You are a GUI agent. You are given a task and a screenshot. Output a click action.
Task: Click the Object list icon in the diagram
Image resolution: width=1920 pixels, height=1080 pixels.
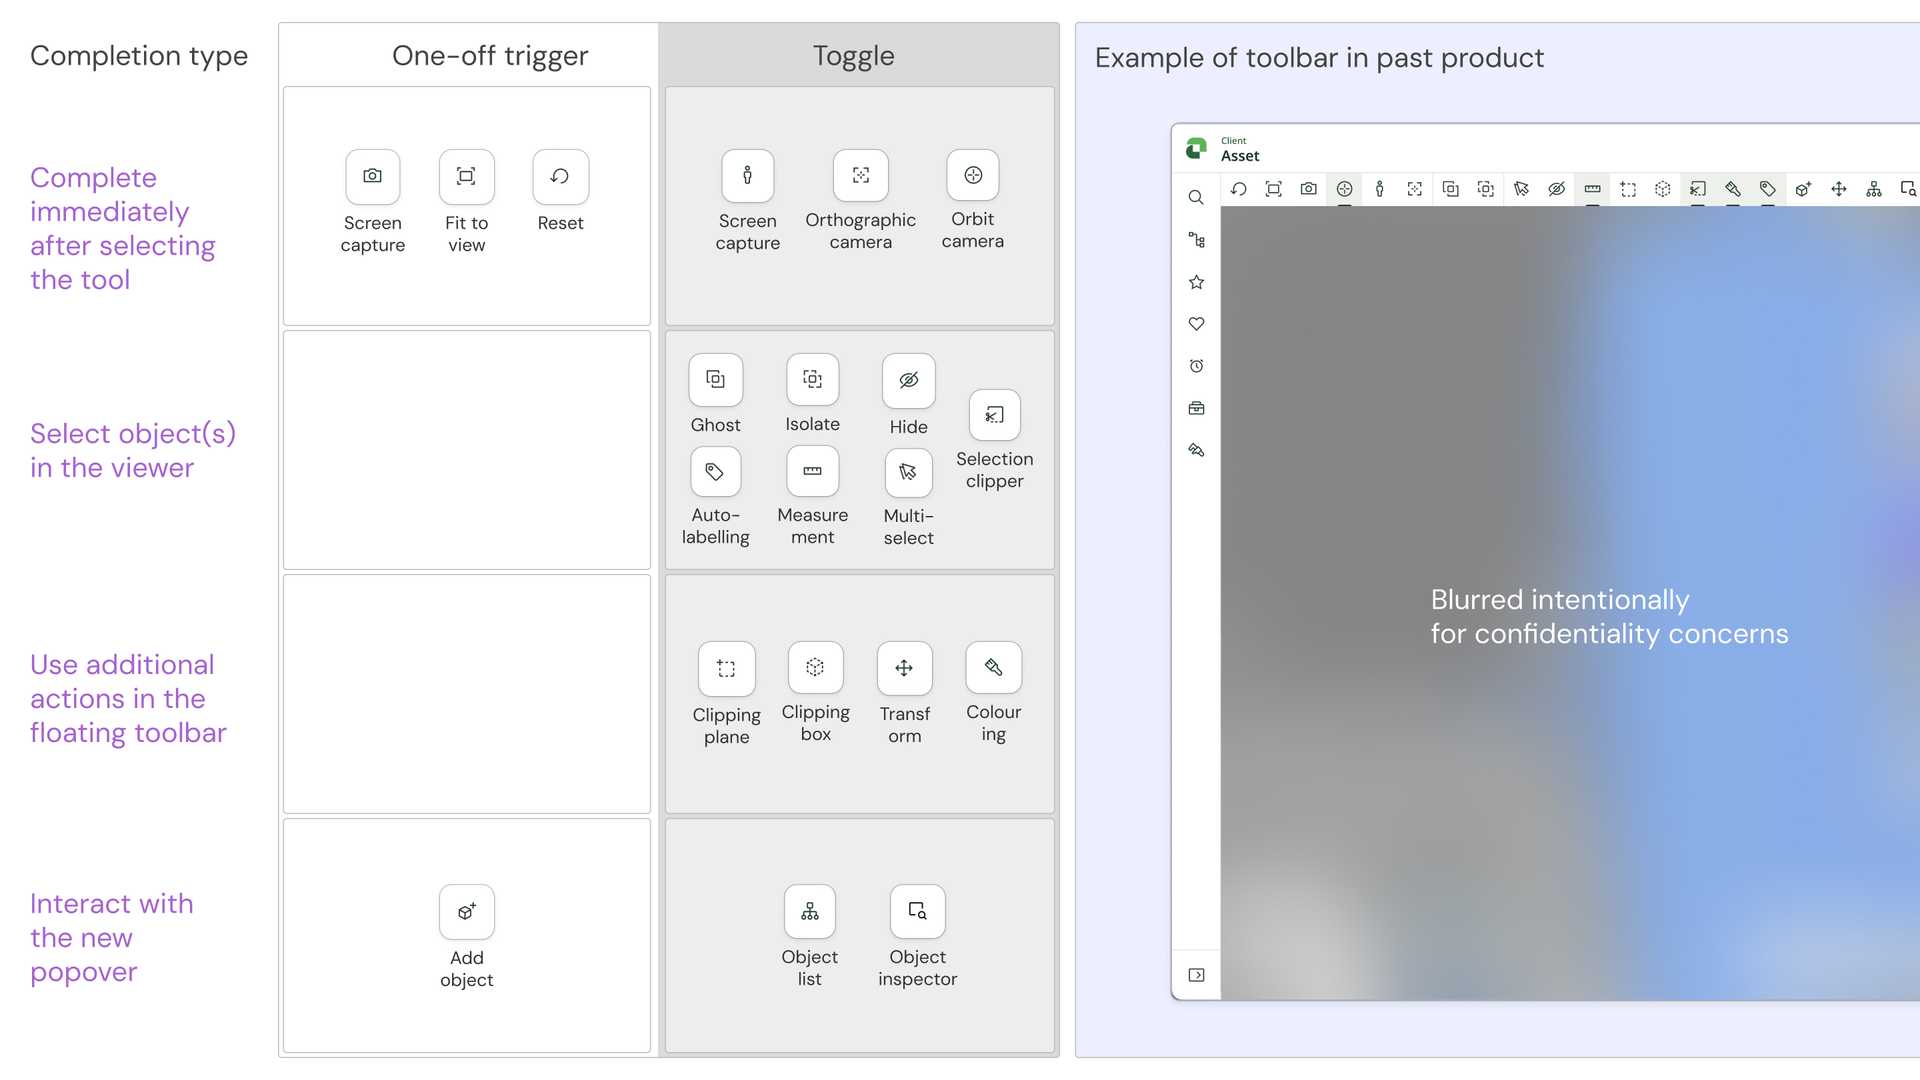[x=809, y=911]
